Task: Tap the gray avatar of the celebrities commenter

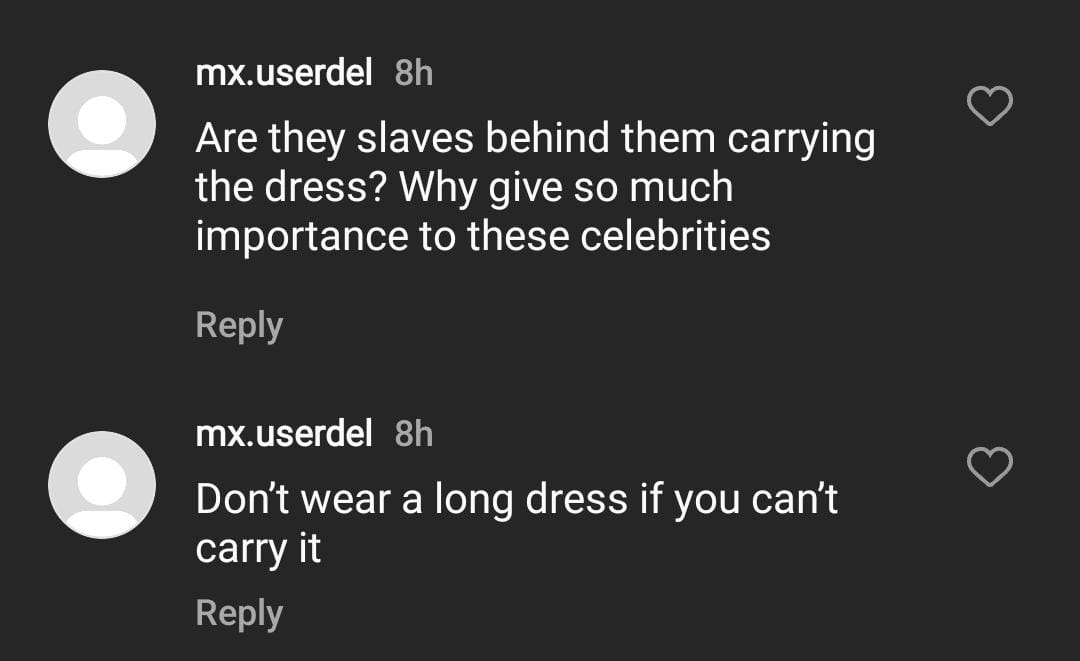Action: [x=102, y=124]
